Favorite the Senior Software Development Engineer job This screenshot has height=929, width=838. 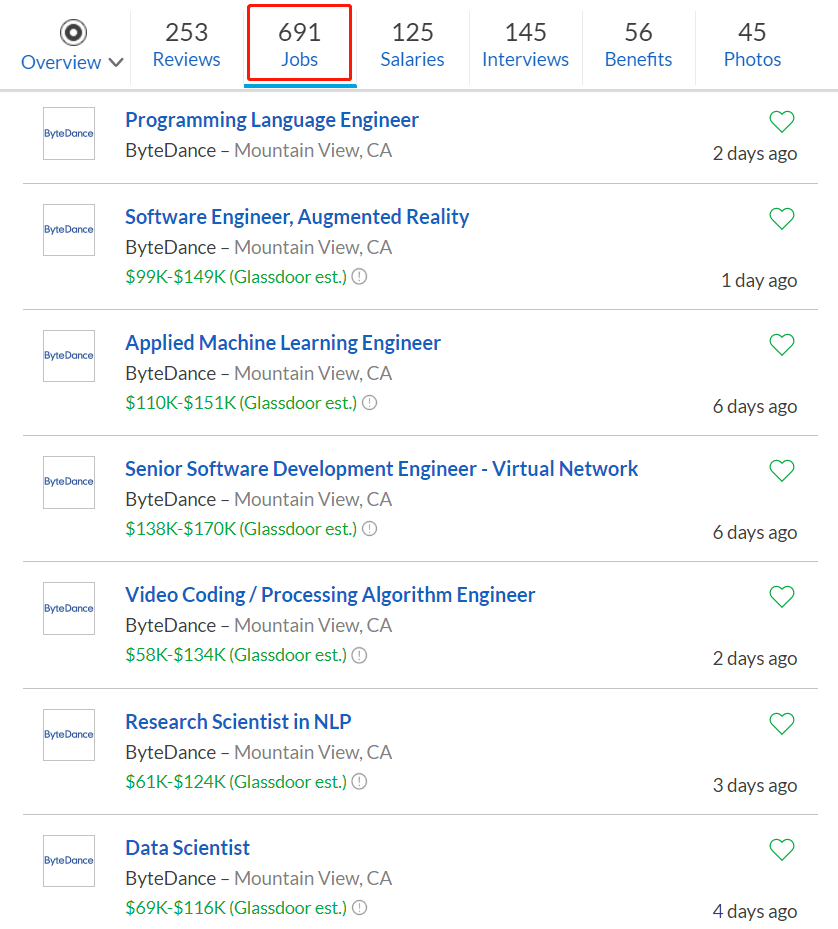click(x=782, y=471)
